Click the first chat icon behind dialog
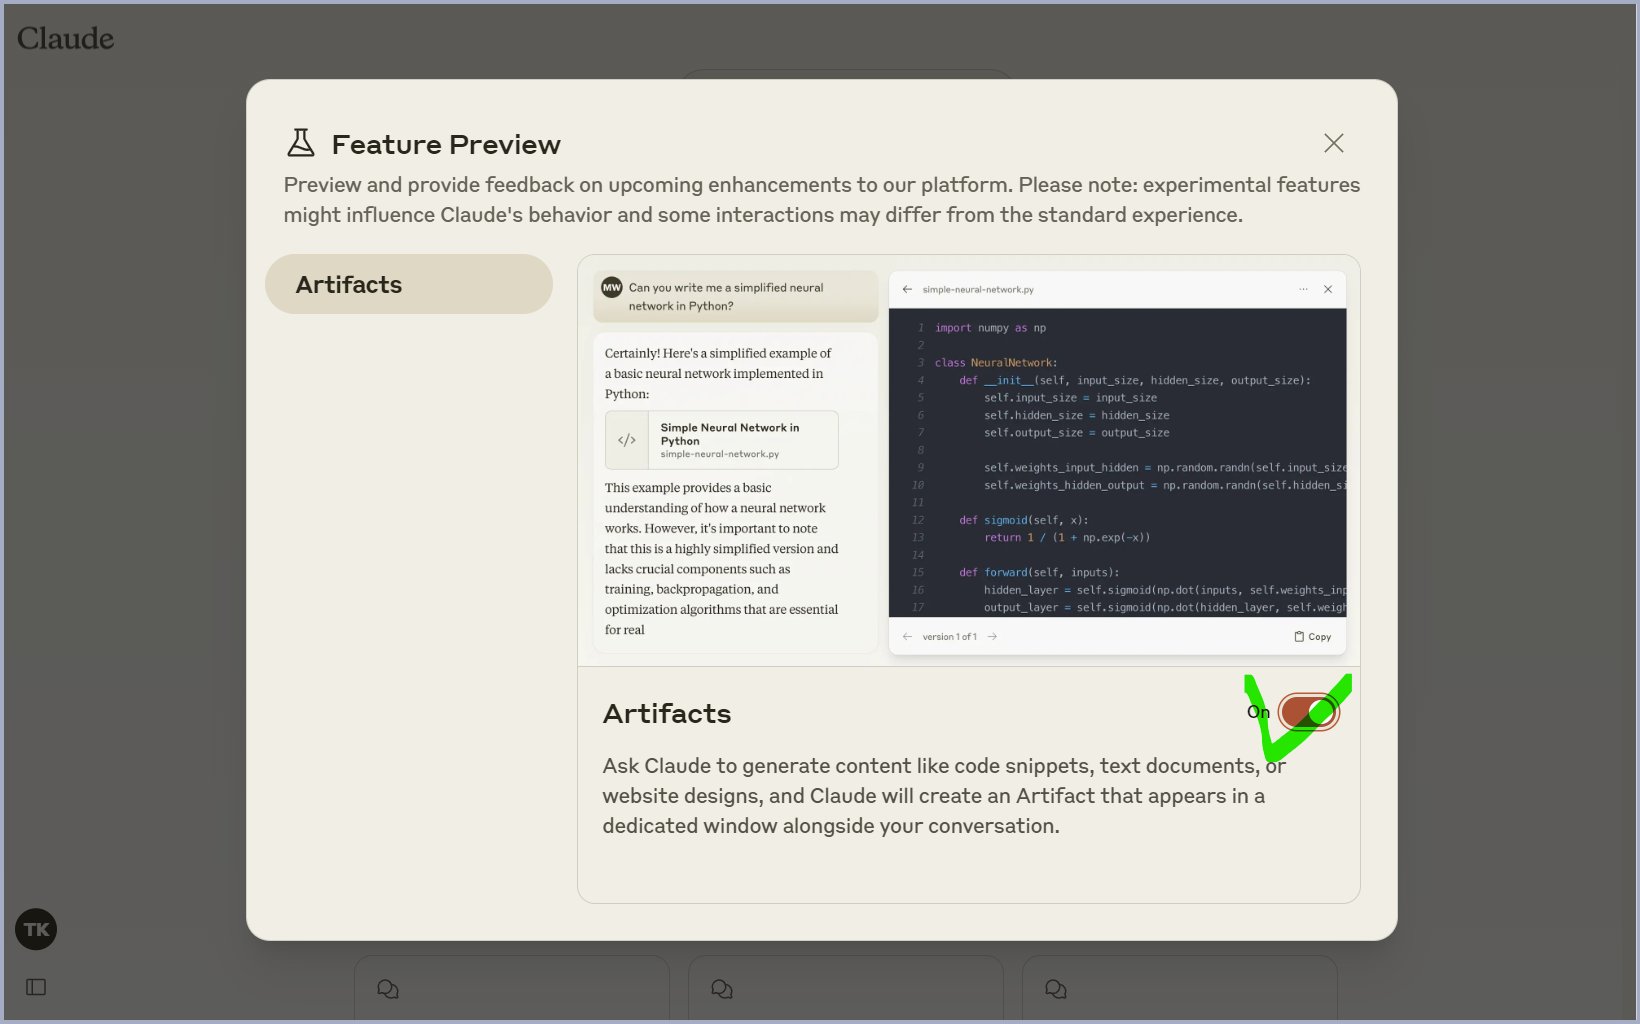The width and height of the screenshot is (1640, 1024). click(x=388, y=989)
